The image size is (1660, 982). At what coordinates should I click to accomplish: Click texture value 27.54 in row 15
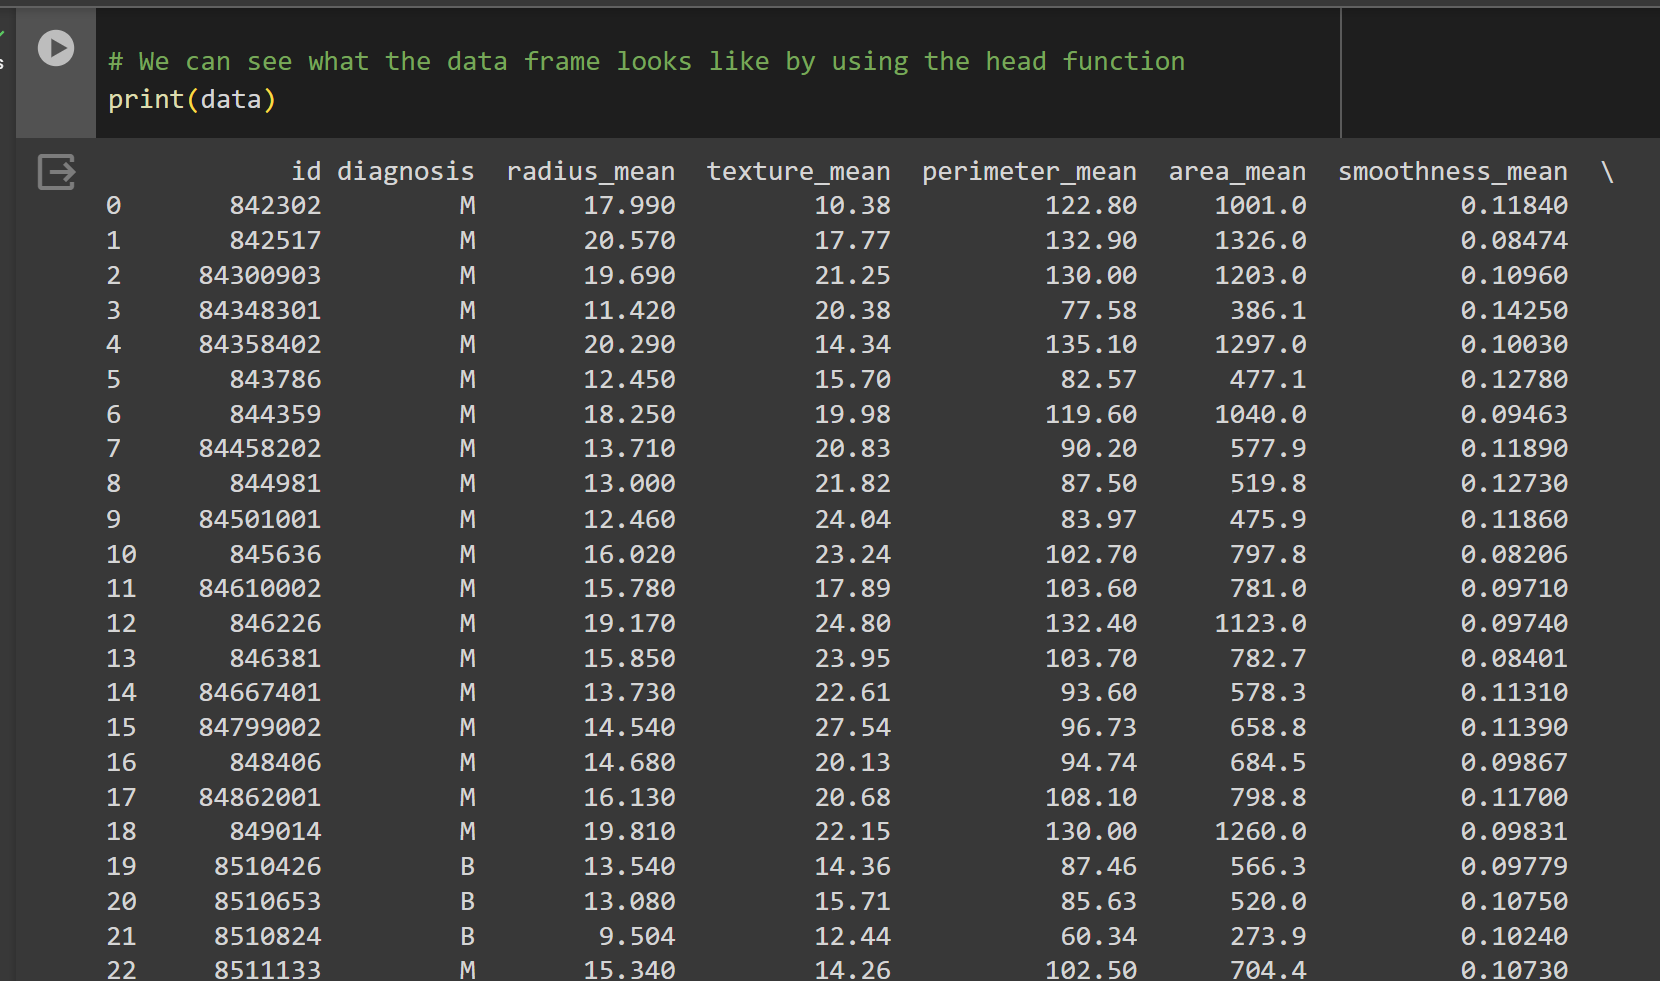click(x=852, y=728)
